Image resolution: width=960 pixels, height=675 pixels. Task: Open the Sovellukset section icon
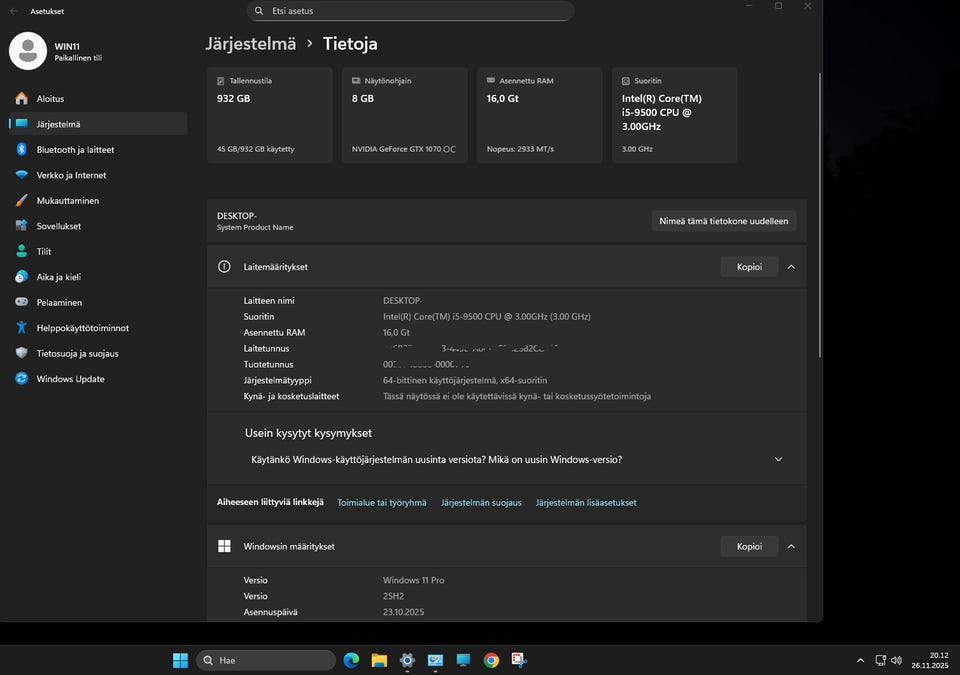click(21, 226)
